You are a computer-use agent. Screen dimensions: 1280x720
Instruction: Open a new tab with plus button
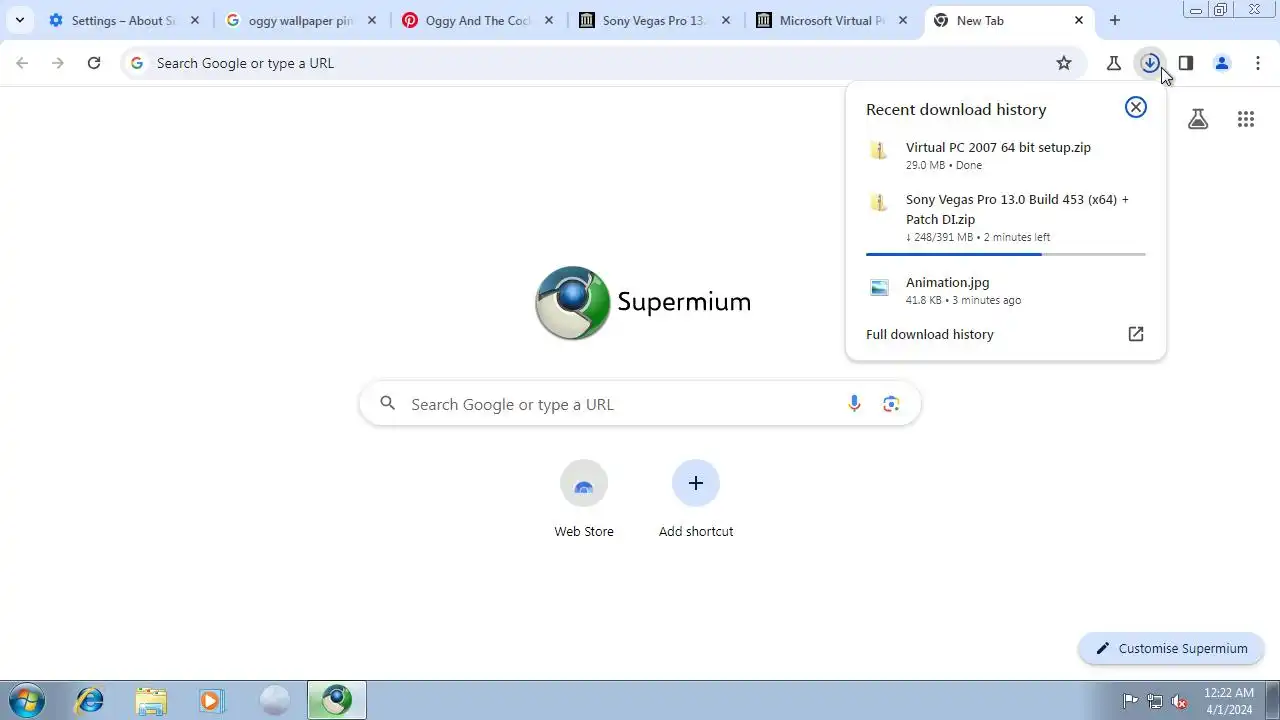(1115, 20)
